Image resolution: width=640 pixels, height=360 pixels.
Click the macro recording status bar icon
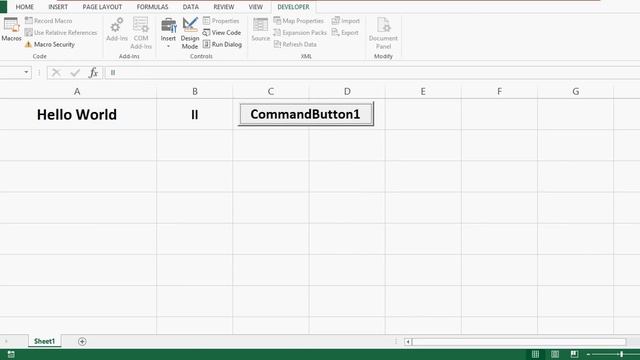(x=11, y=354)
